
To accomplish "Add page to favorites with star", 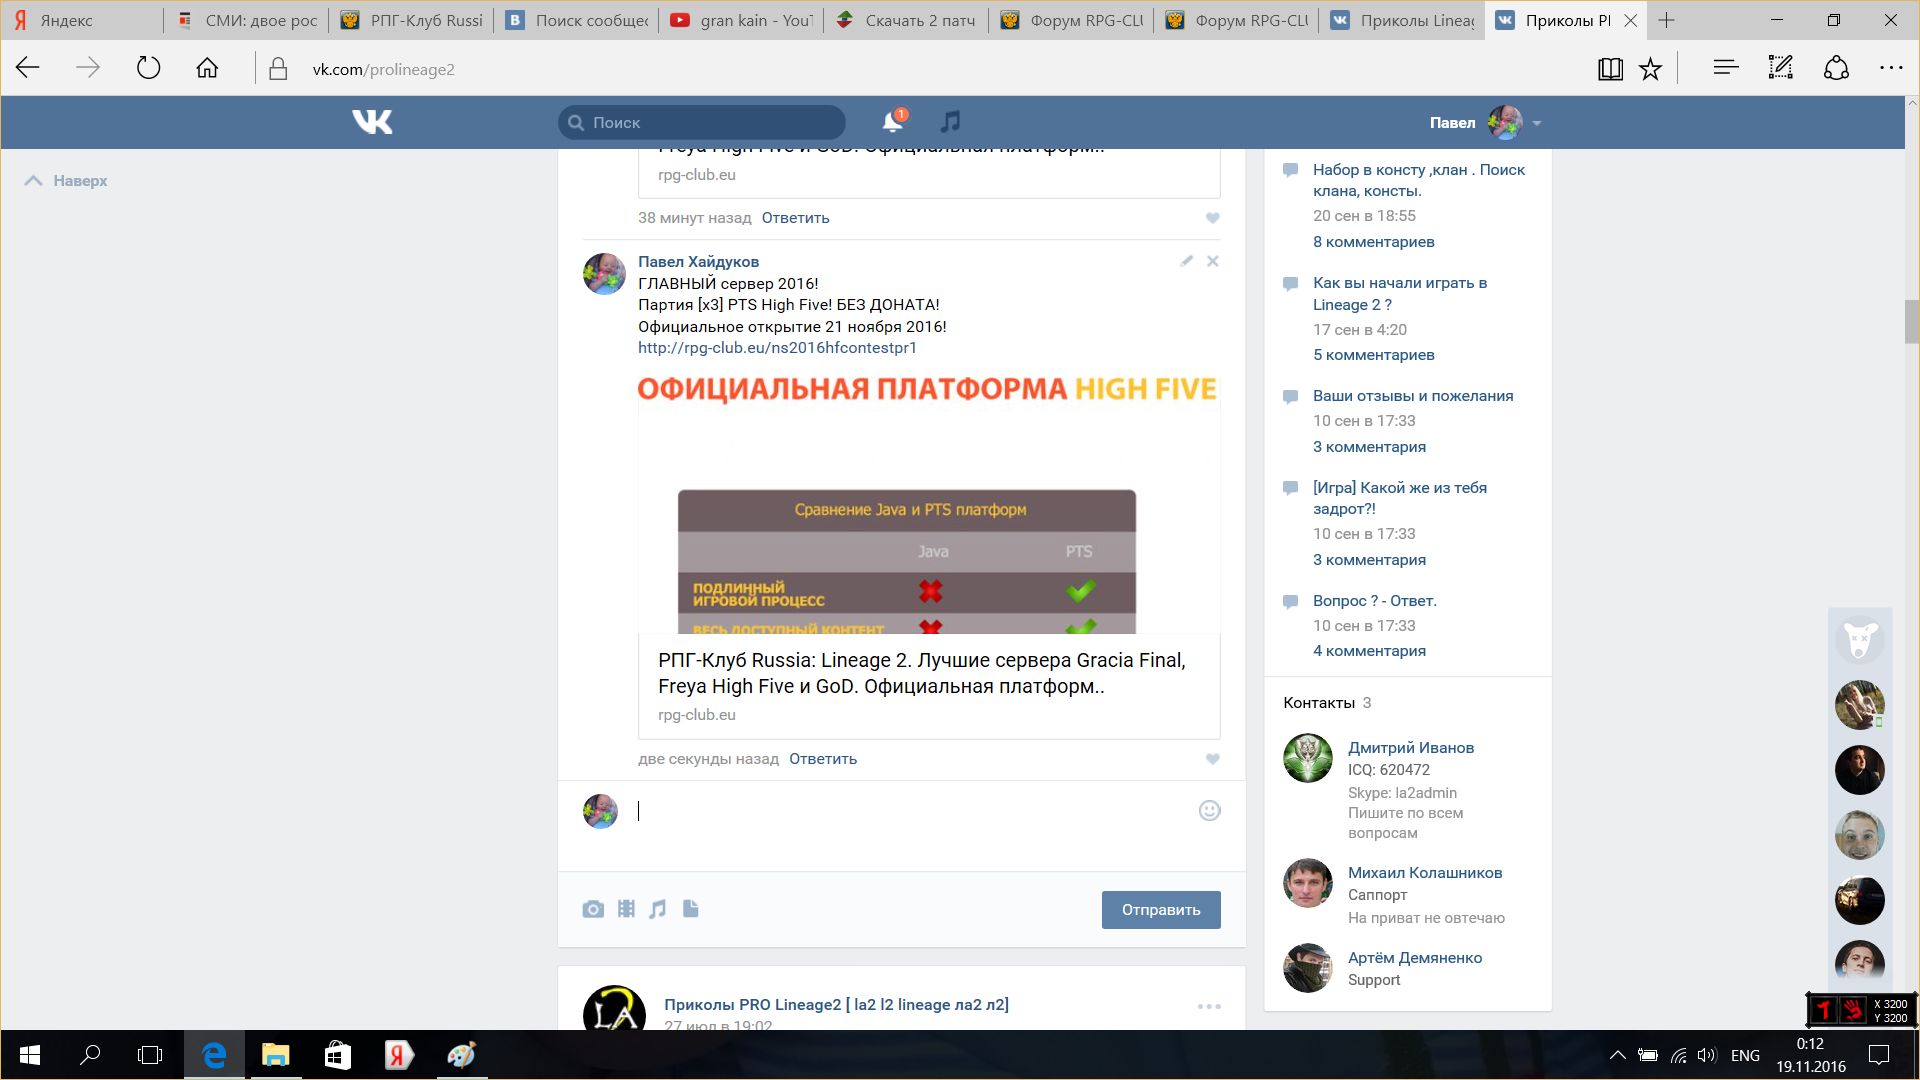I will 1650,69.
